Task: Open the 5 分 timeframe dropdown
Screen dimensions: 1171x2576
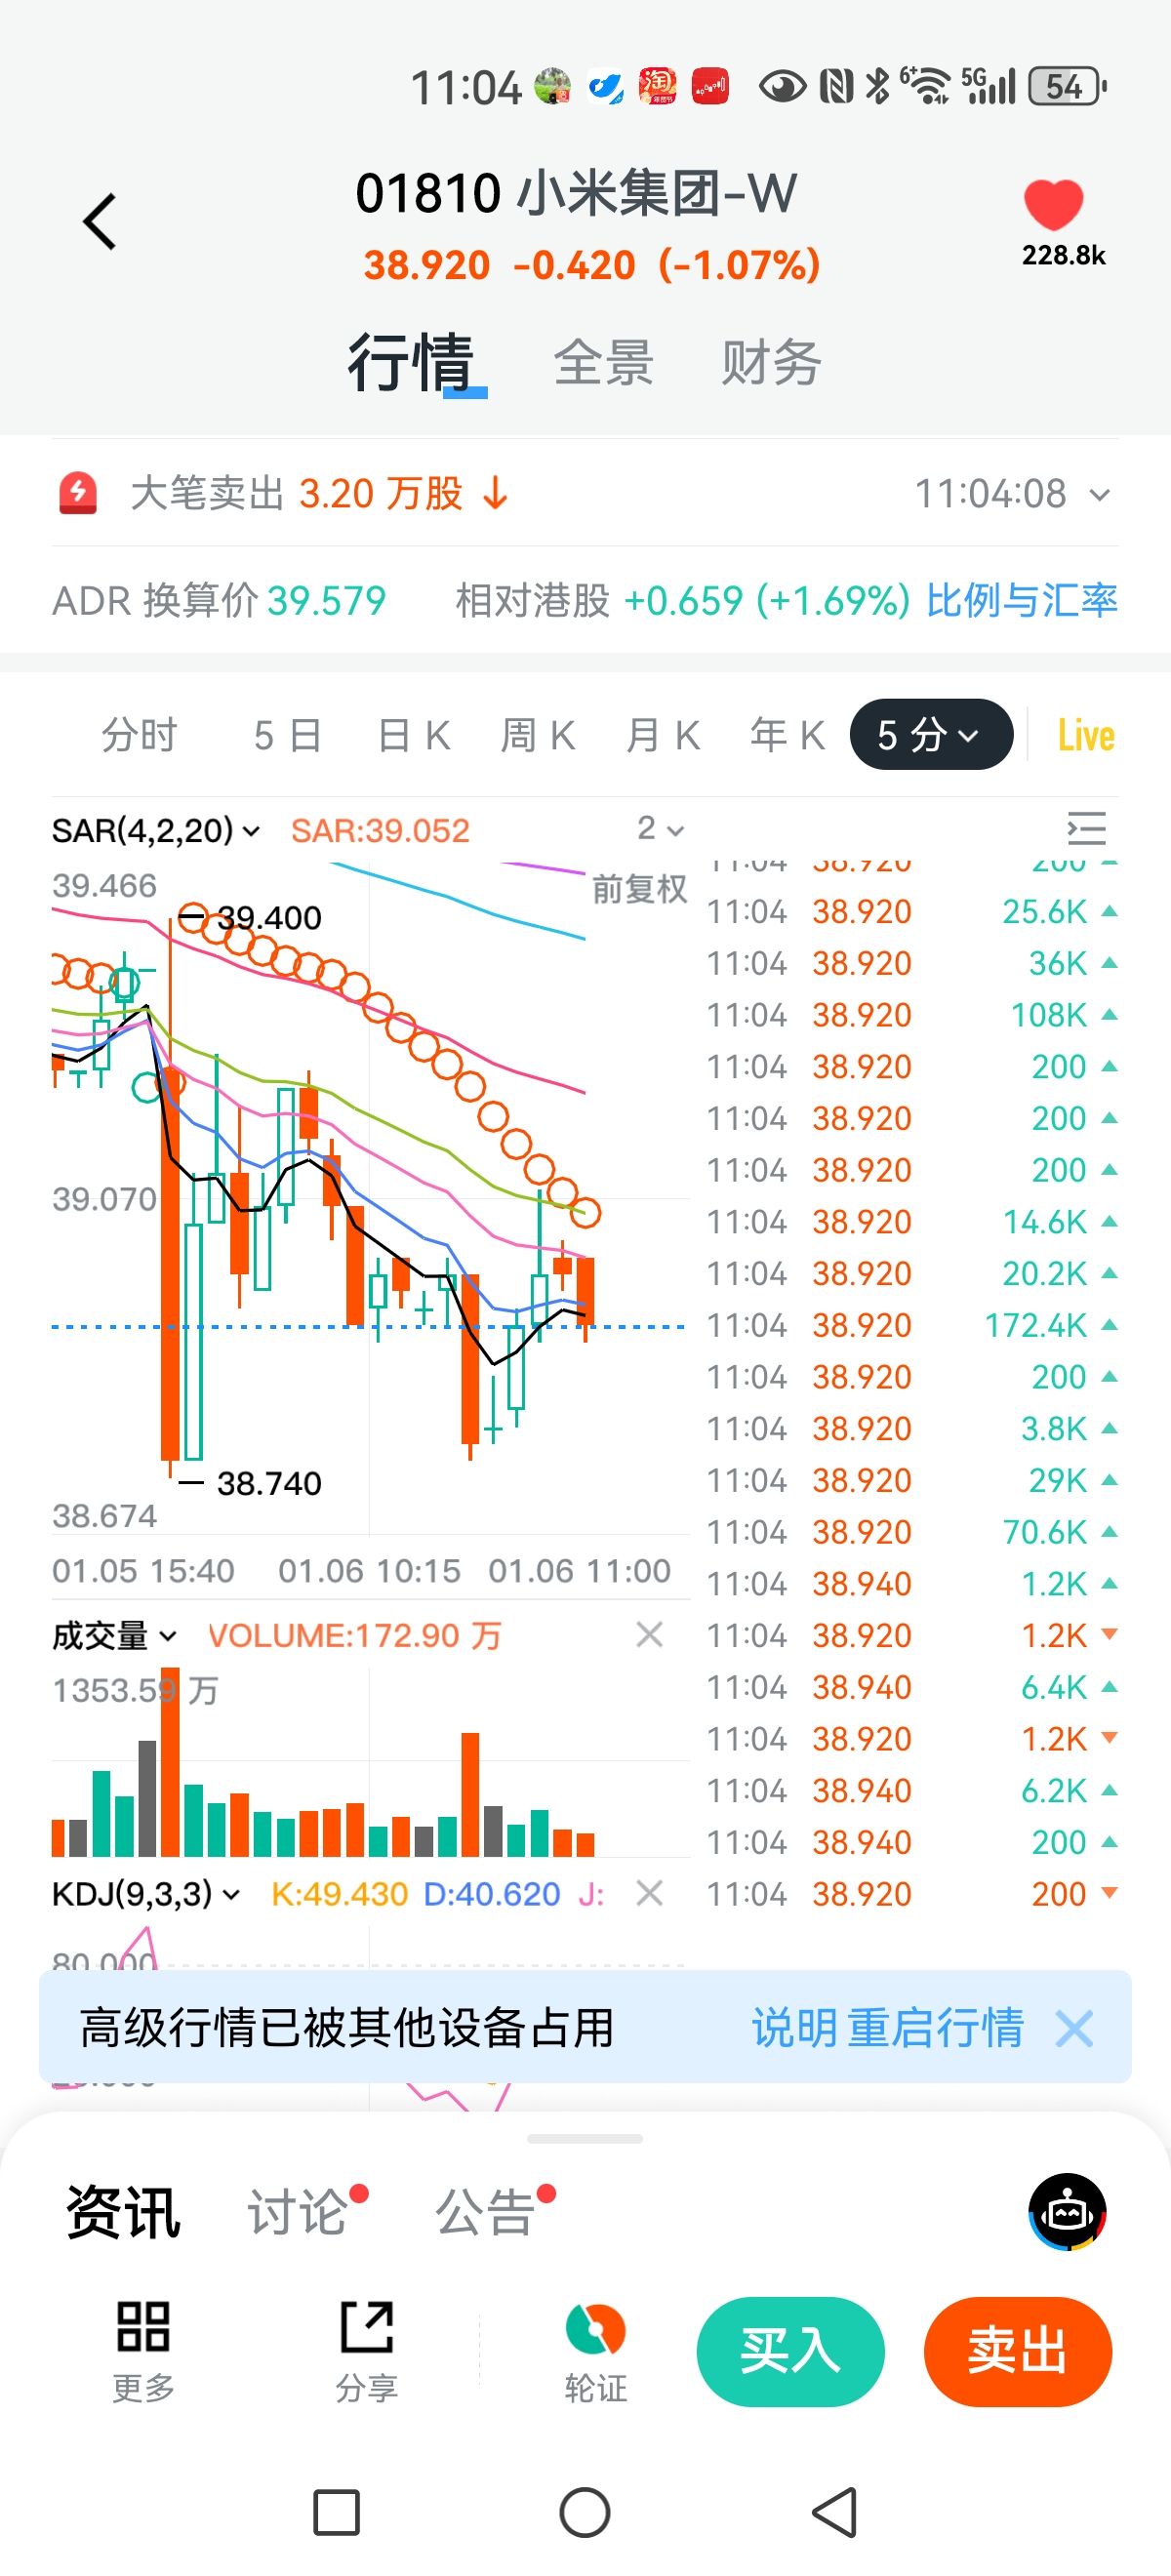Action: pos(930,735)
